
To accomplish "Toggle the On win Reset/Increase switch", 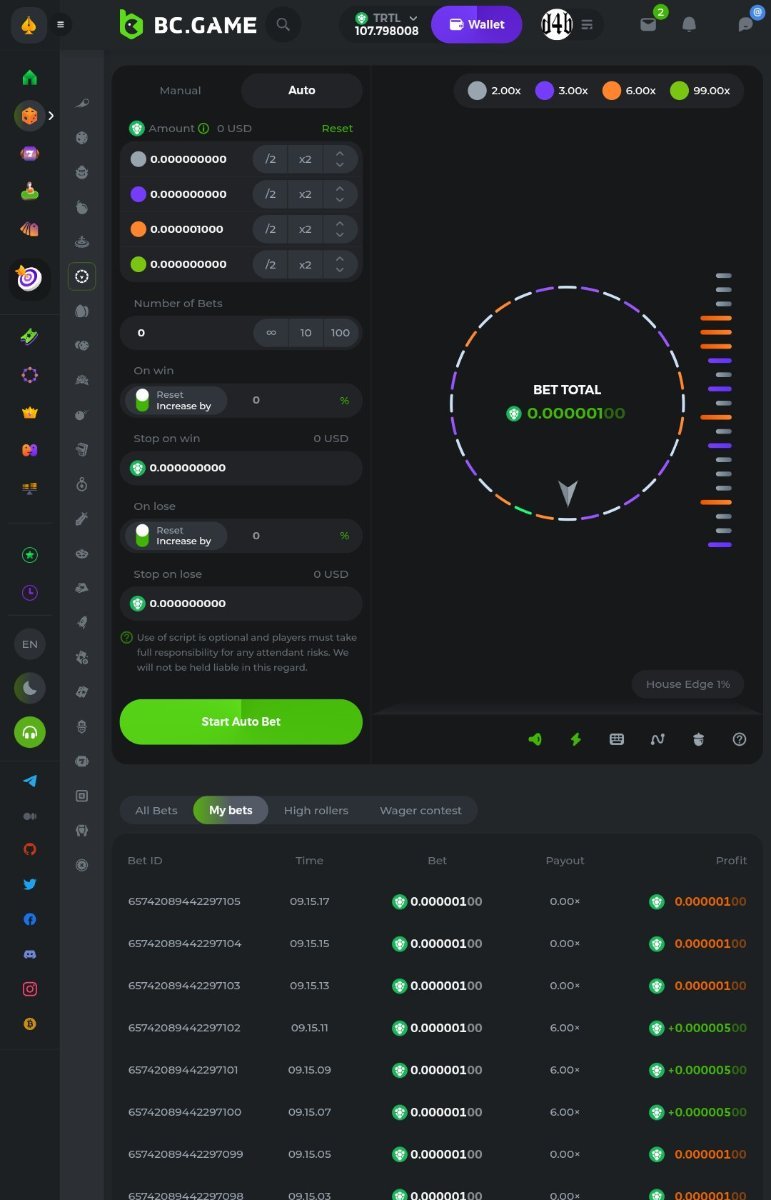I will 142,400.
